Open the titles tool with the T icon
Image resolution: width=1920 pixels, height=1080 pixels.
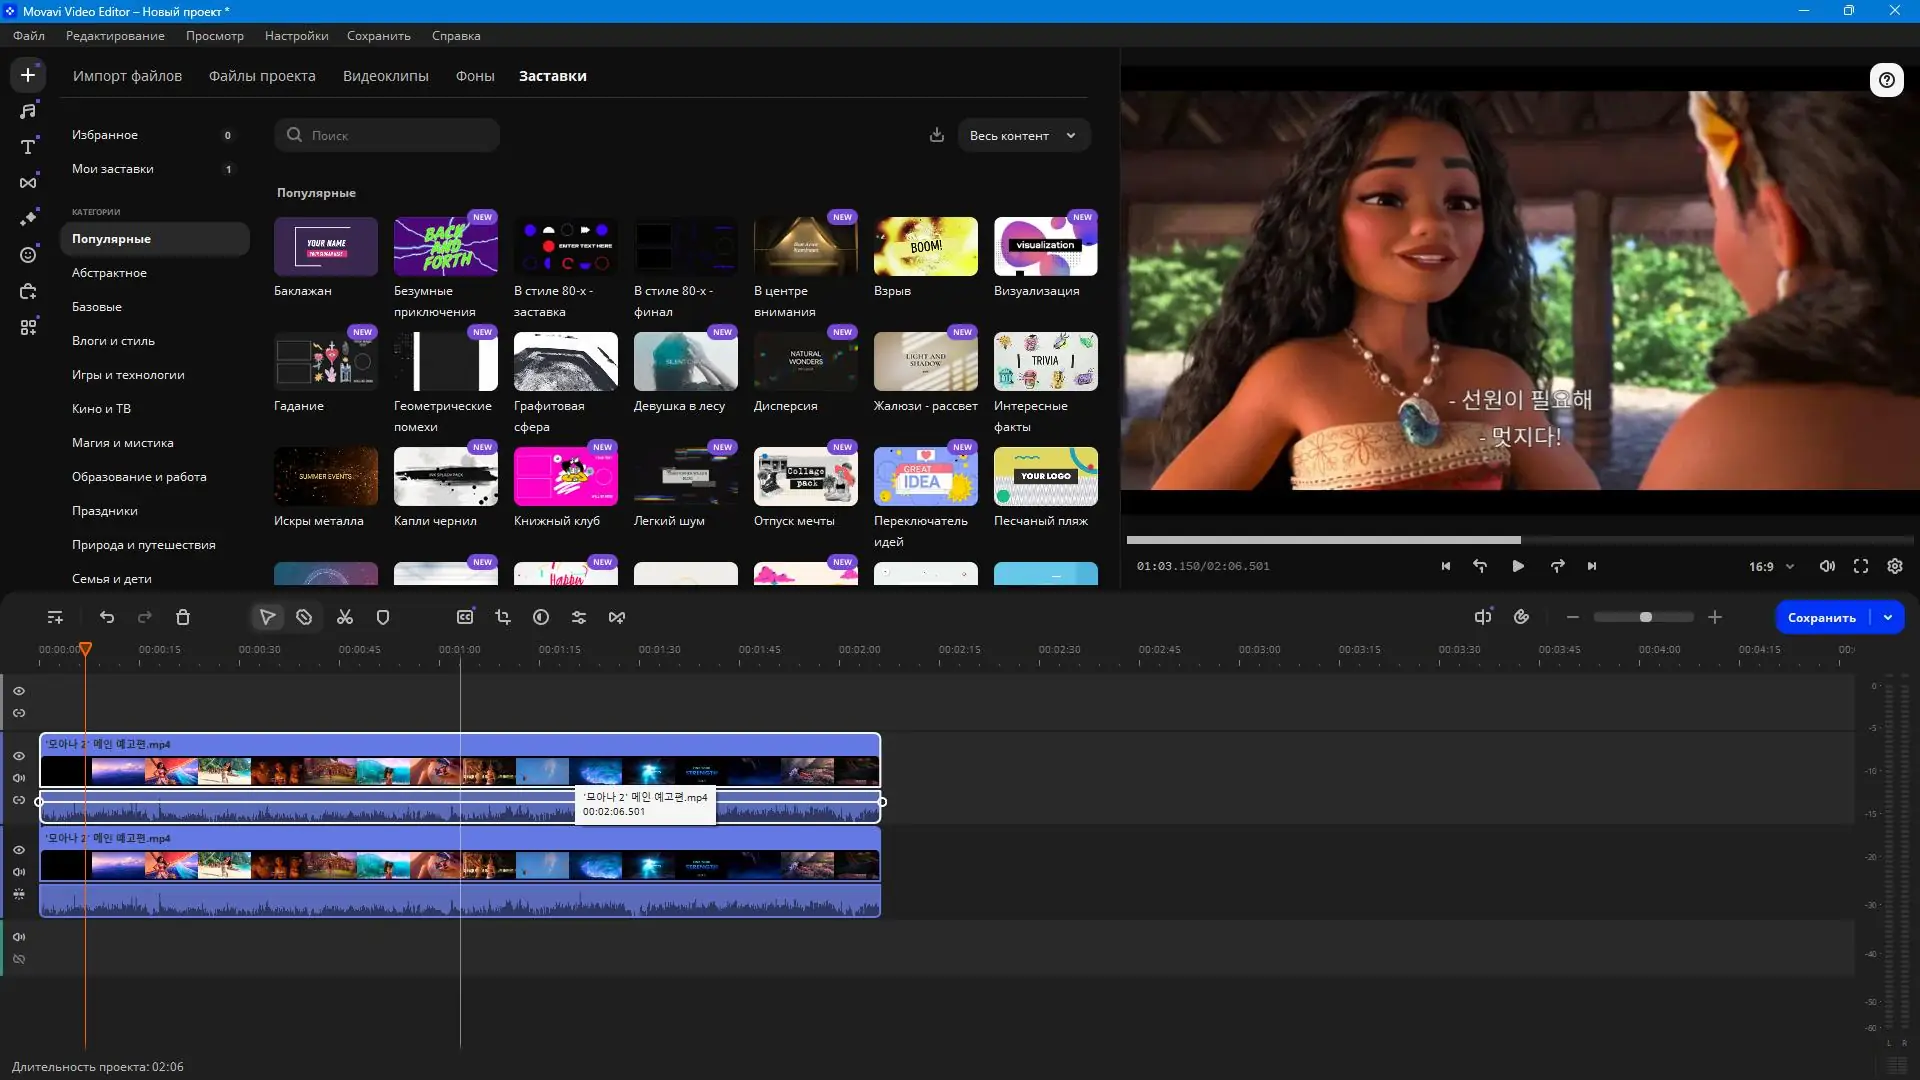[29, 147]
